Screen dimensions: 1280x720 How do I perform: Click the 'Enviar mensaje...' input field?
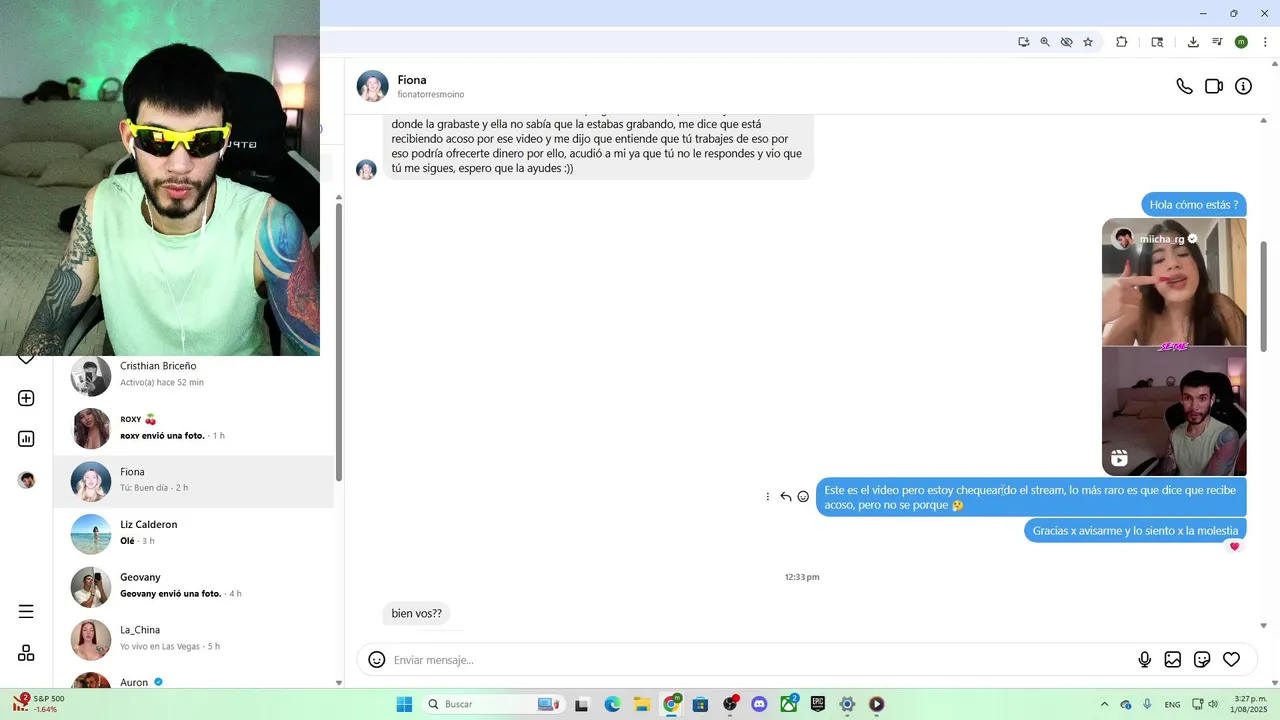point(760,660)
